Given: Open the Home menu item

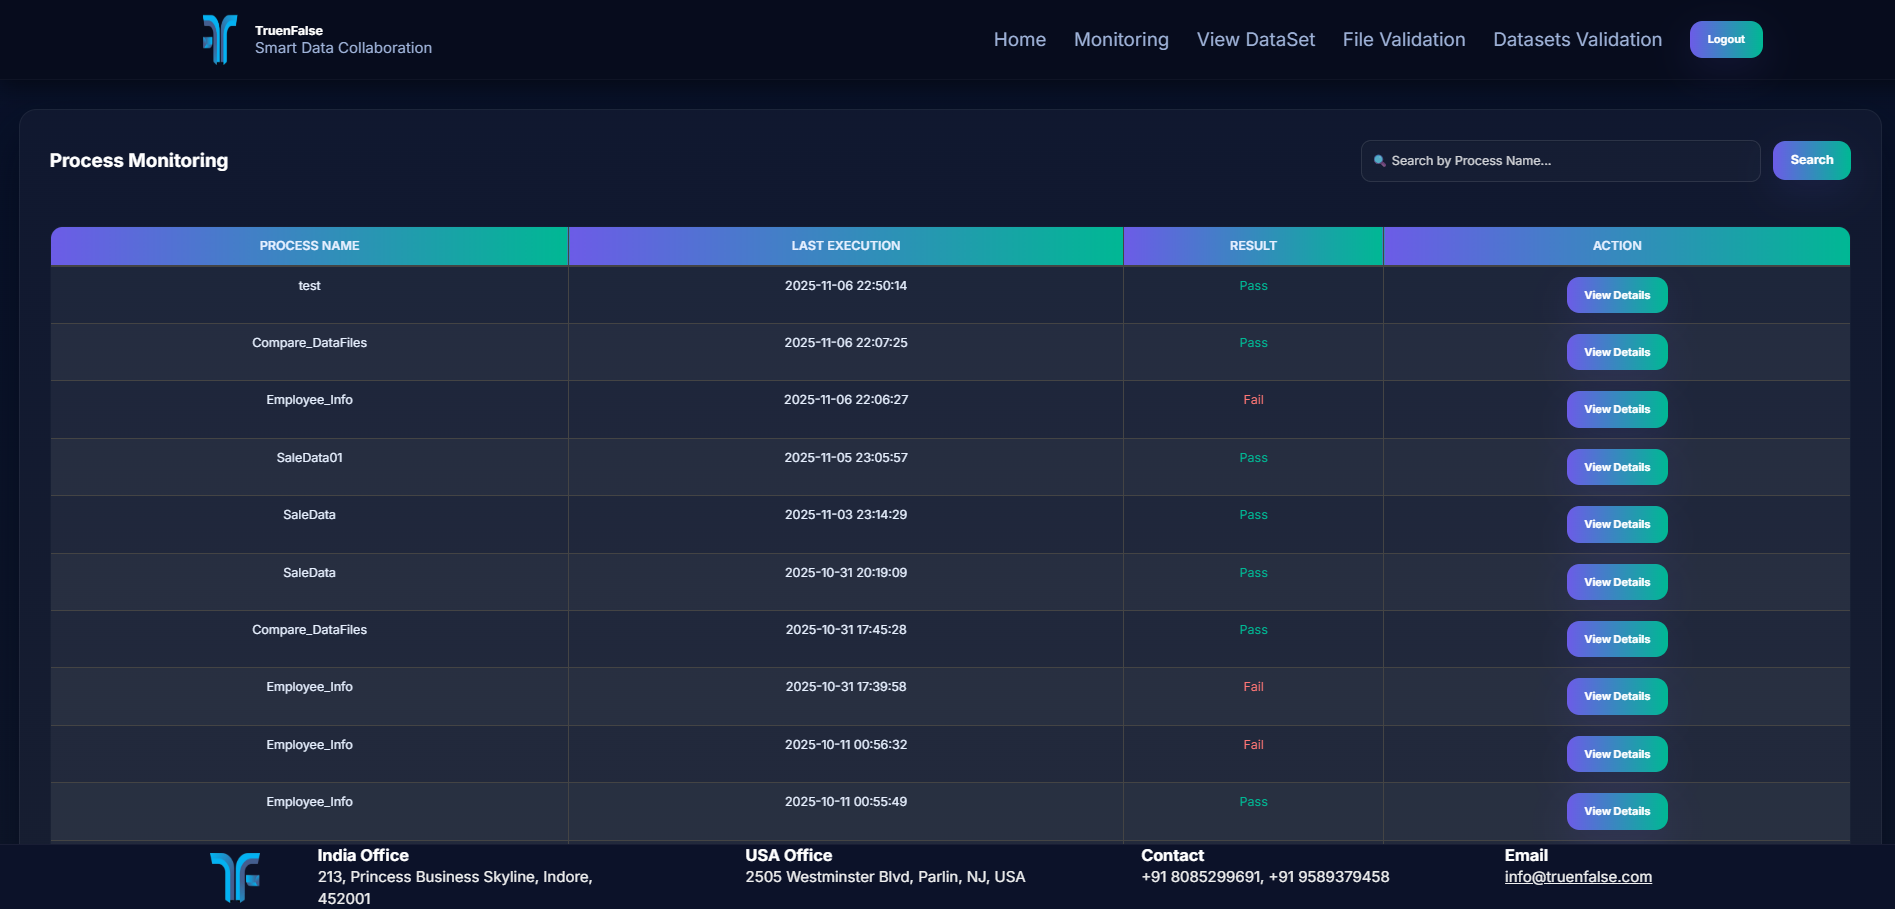Looking at the screenshot, I should click(x=1019, y=40).
